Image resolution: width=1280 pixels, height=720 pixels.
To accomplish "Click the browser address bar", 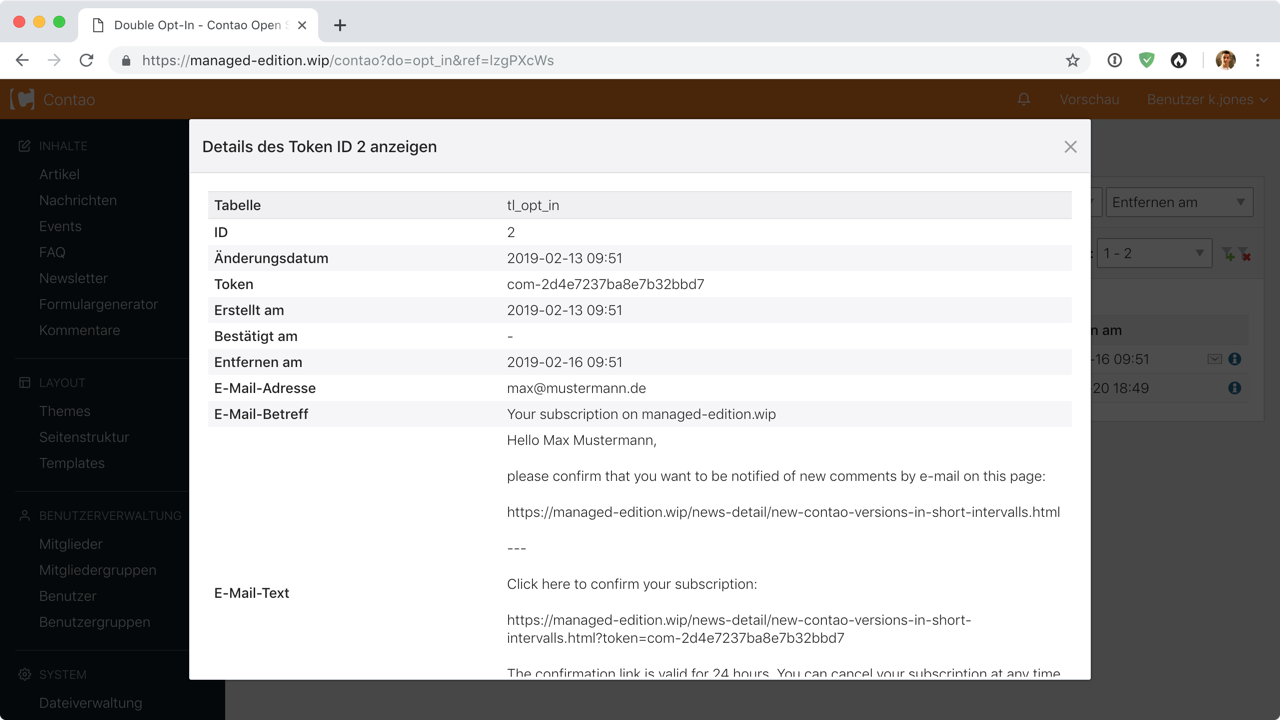I will pyautogui.click(x=600, y=60).
